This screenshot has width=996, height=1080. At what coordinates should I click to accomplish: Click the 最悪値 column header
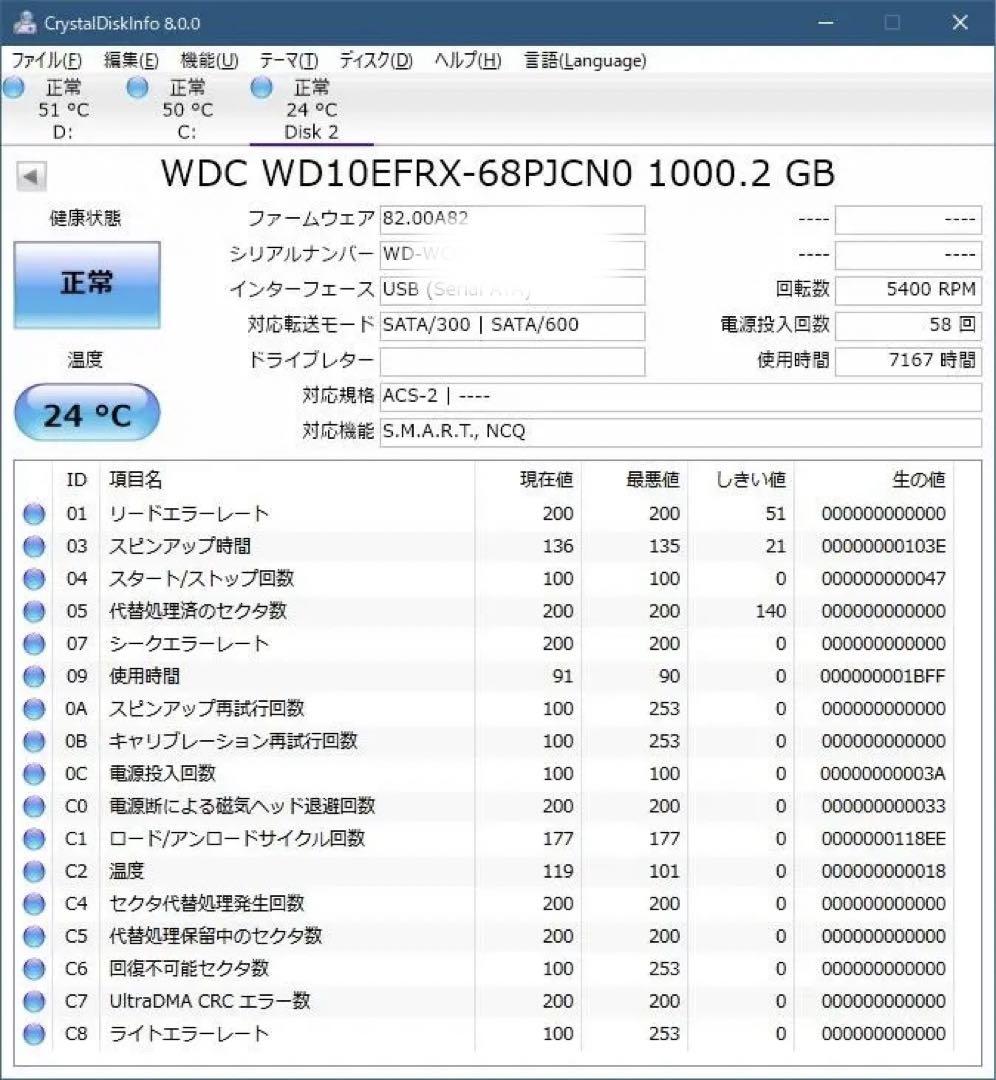coord(652,479)
